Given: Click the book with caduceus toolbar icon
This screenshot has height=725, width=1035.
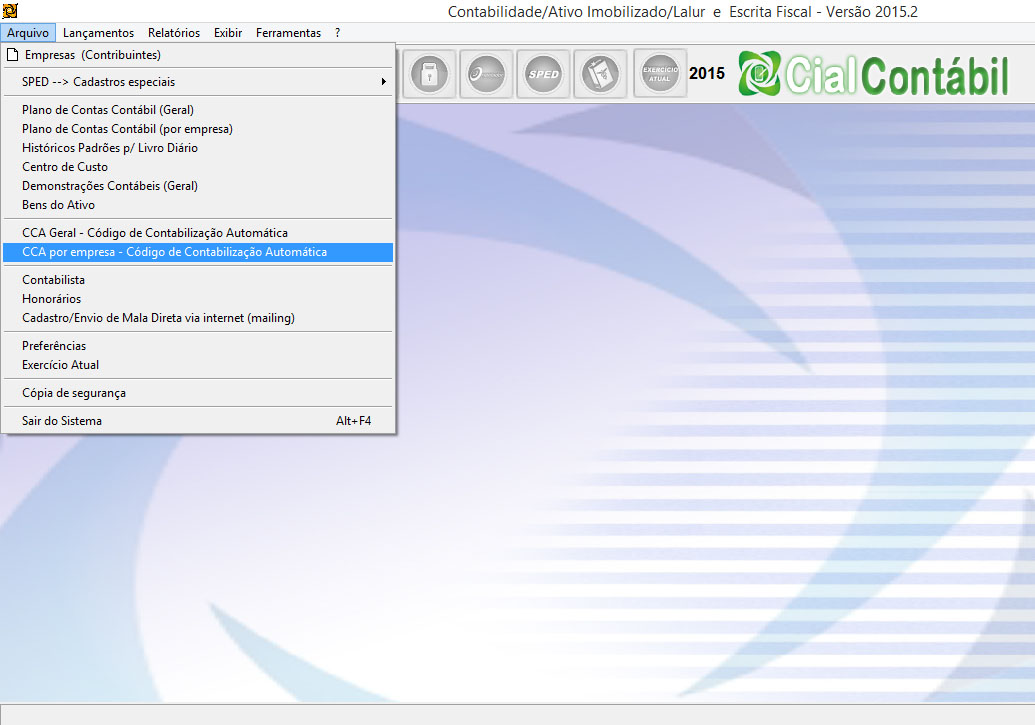Looking at the screenshot, I should tap(601, 74).
